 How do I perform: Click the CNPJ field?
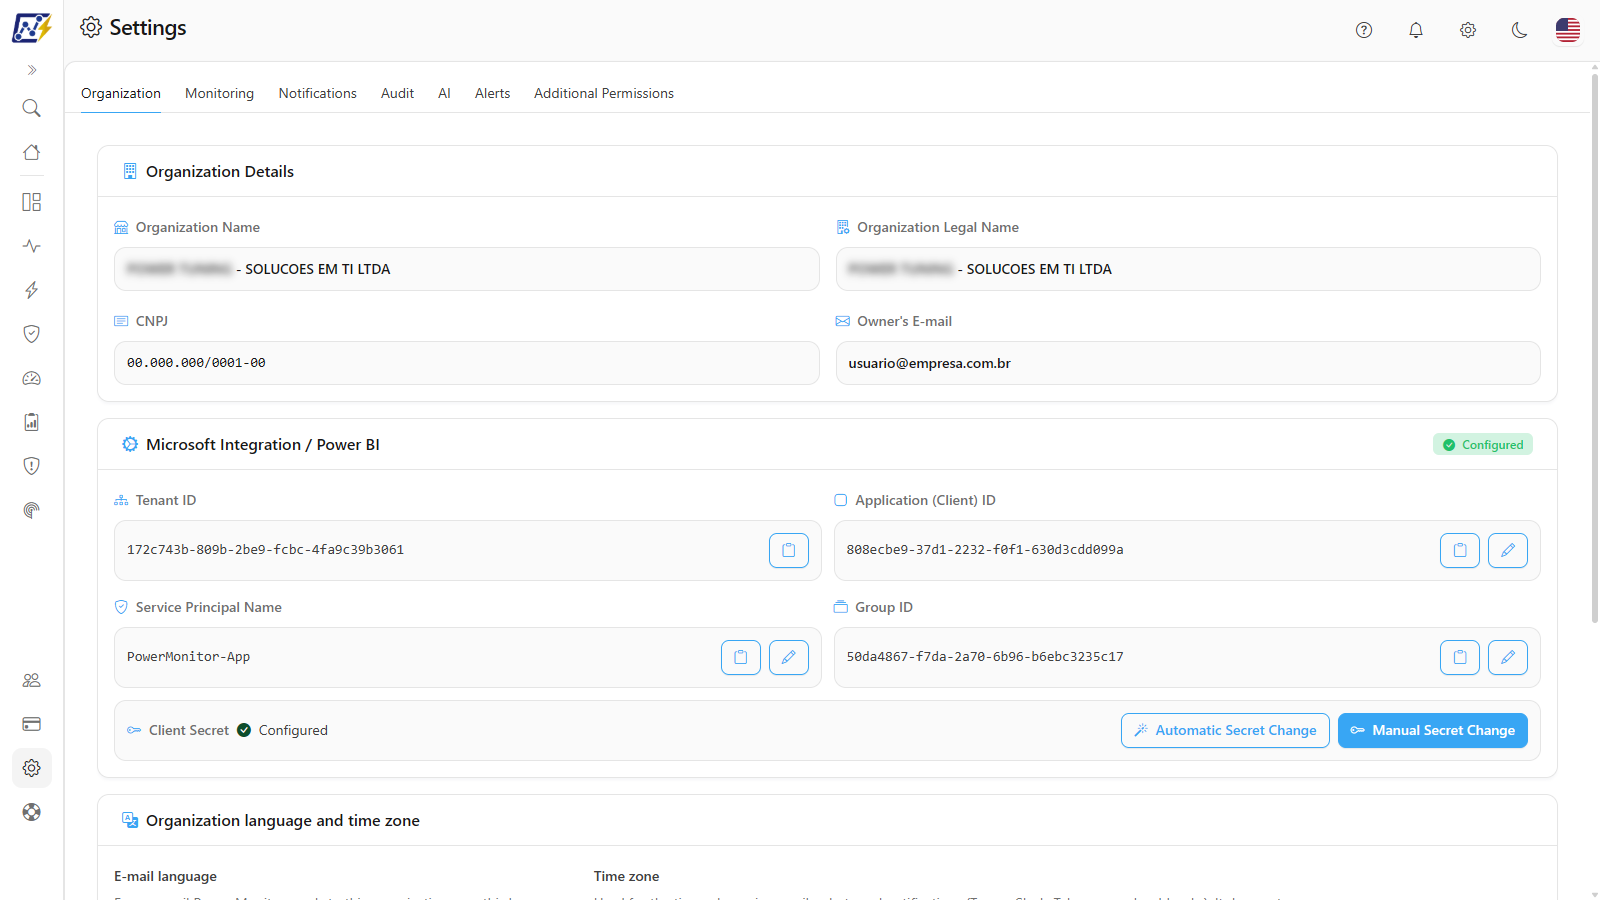tap(467, 363)
